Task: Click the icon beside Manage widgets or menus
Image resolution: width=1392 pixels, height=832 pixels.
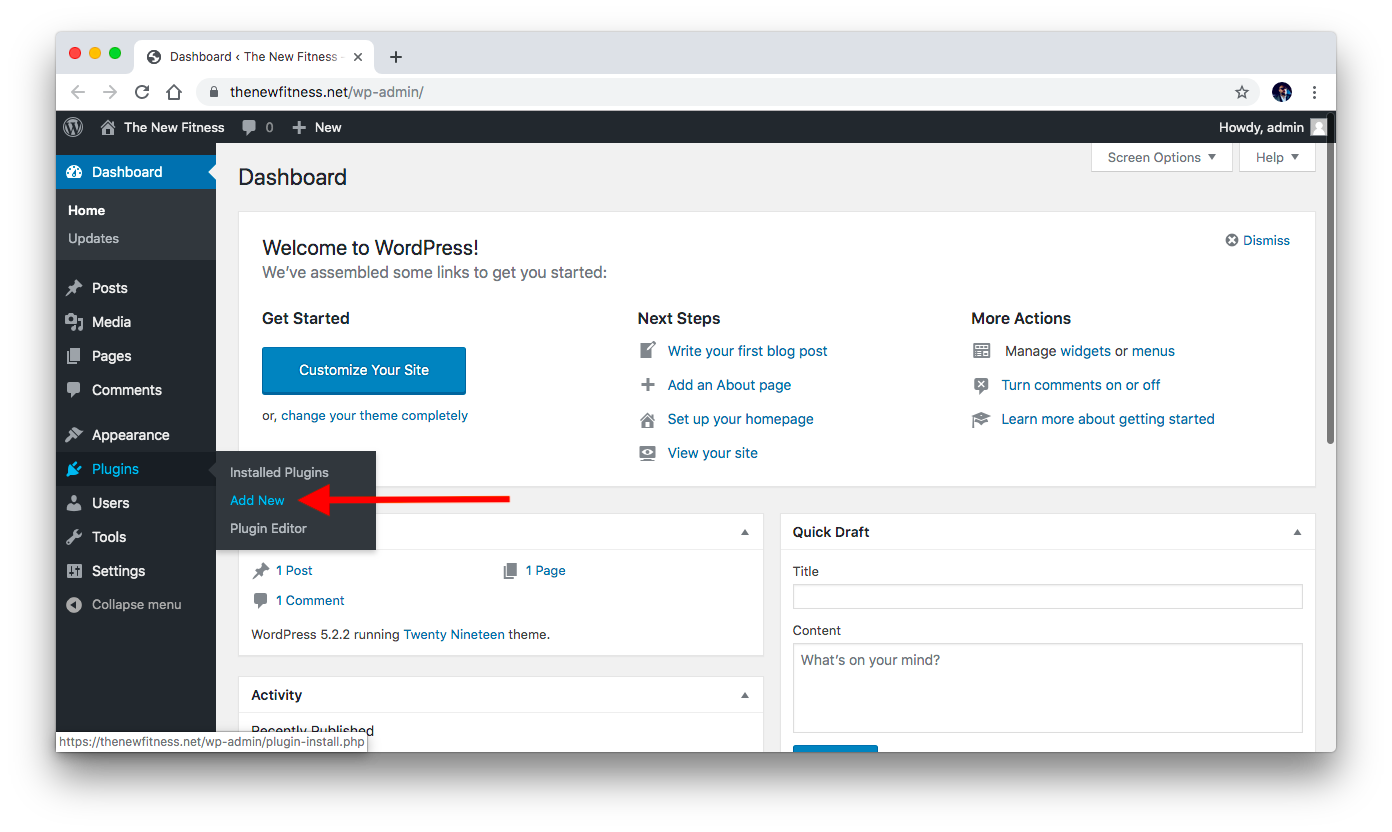Action: coord(982,351)
